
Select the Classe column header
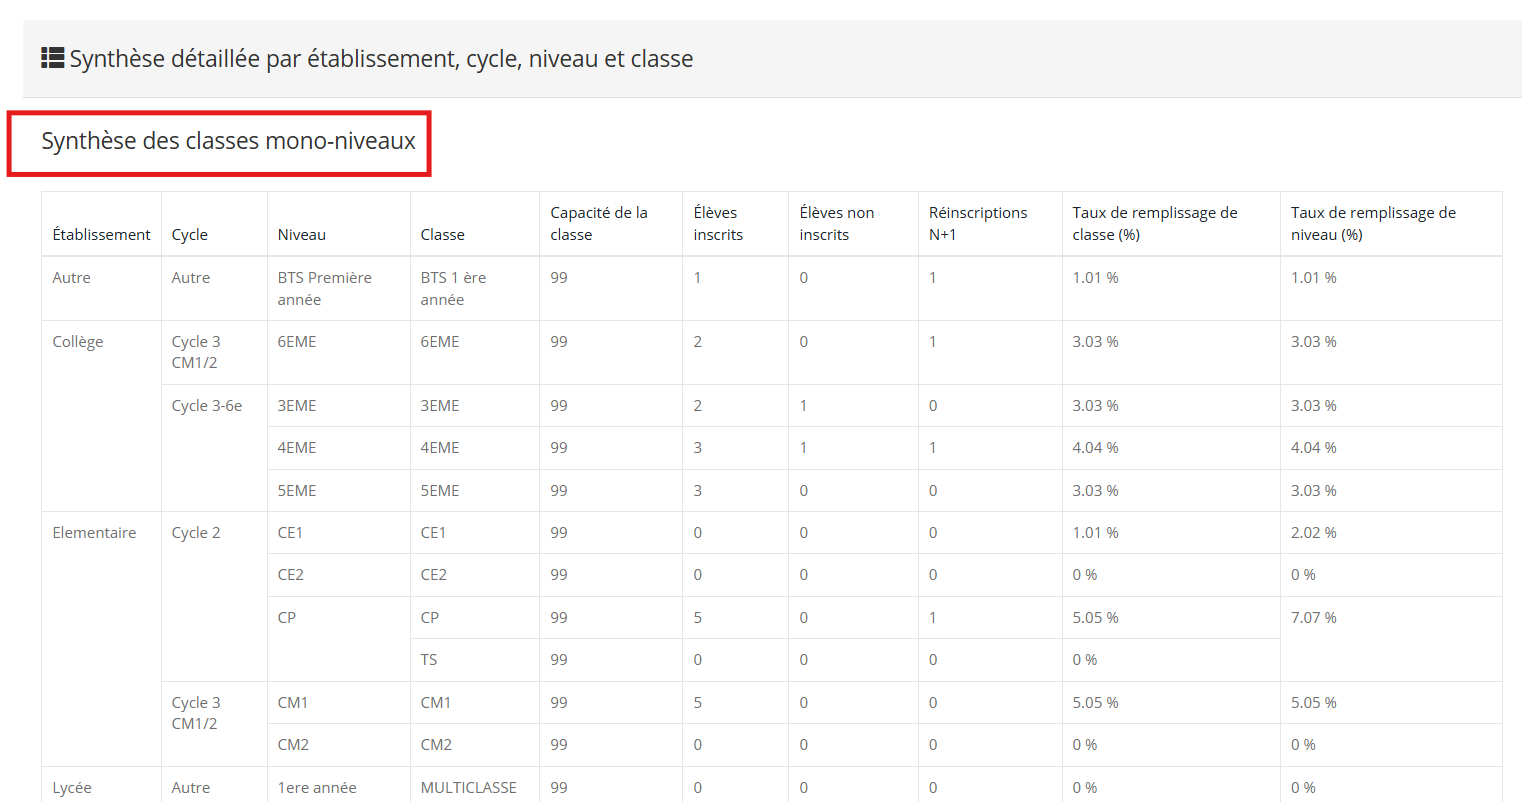442,234
